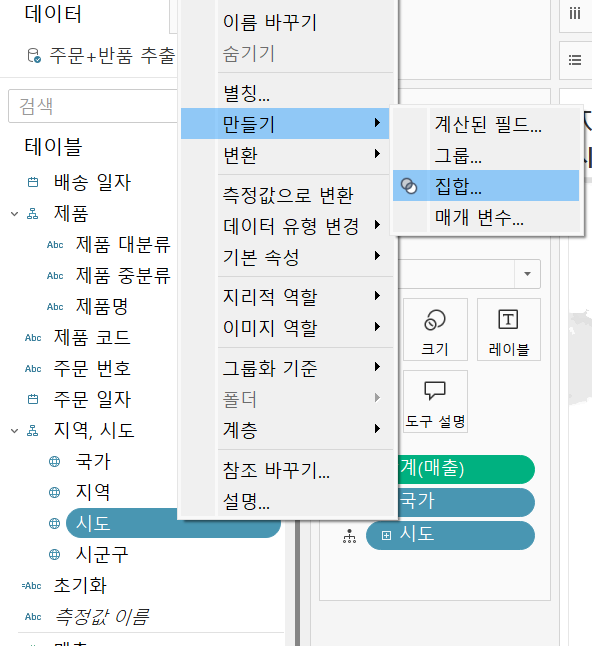Click calendar icon beside 주문 일자

click(x=33, y=399)
